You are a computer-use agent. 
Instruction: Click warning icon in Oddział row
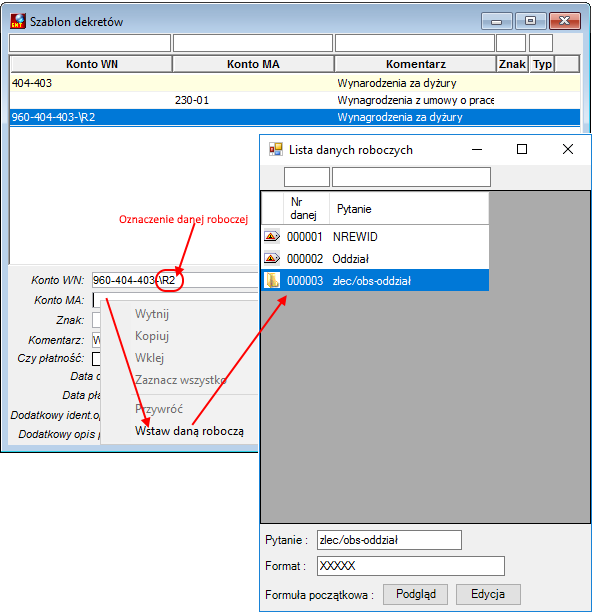pos(272,258)
